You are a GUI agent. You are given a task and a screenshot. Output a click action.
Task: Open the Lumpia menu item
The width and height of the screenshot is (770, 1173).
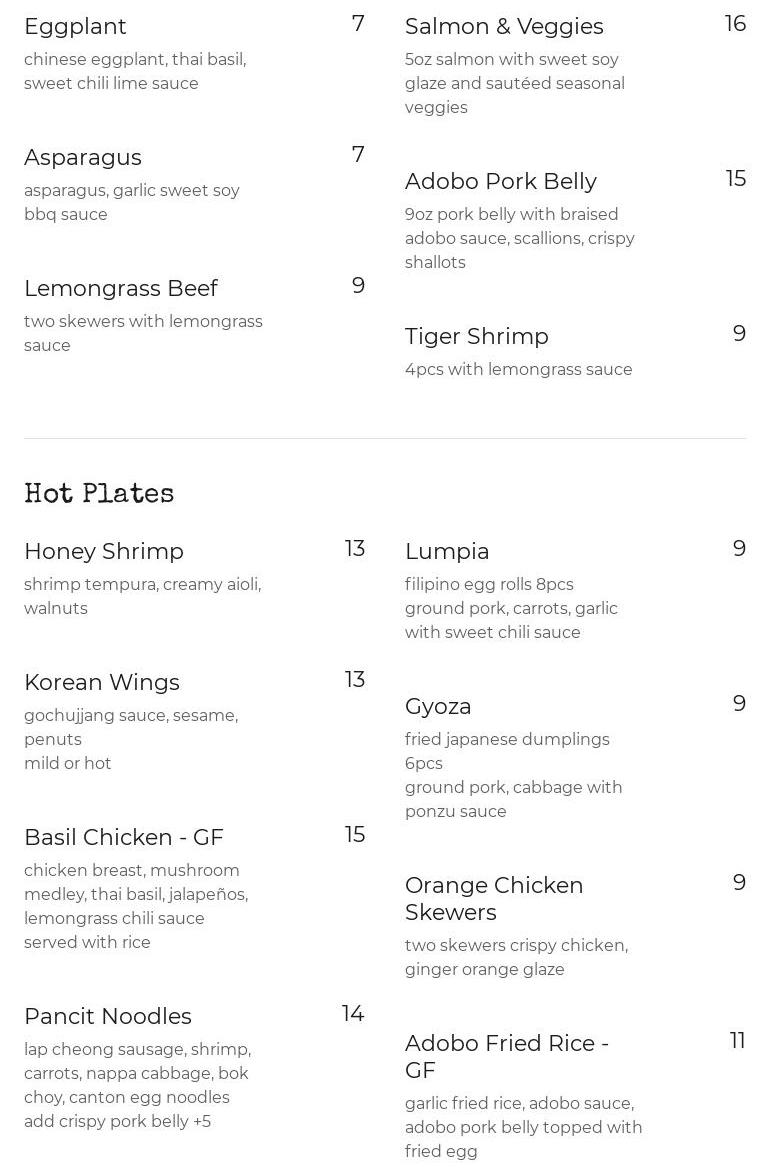[x=447, y=552]
